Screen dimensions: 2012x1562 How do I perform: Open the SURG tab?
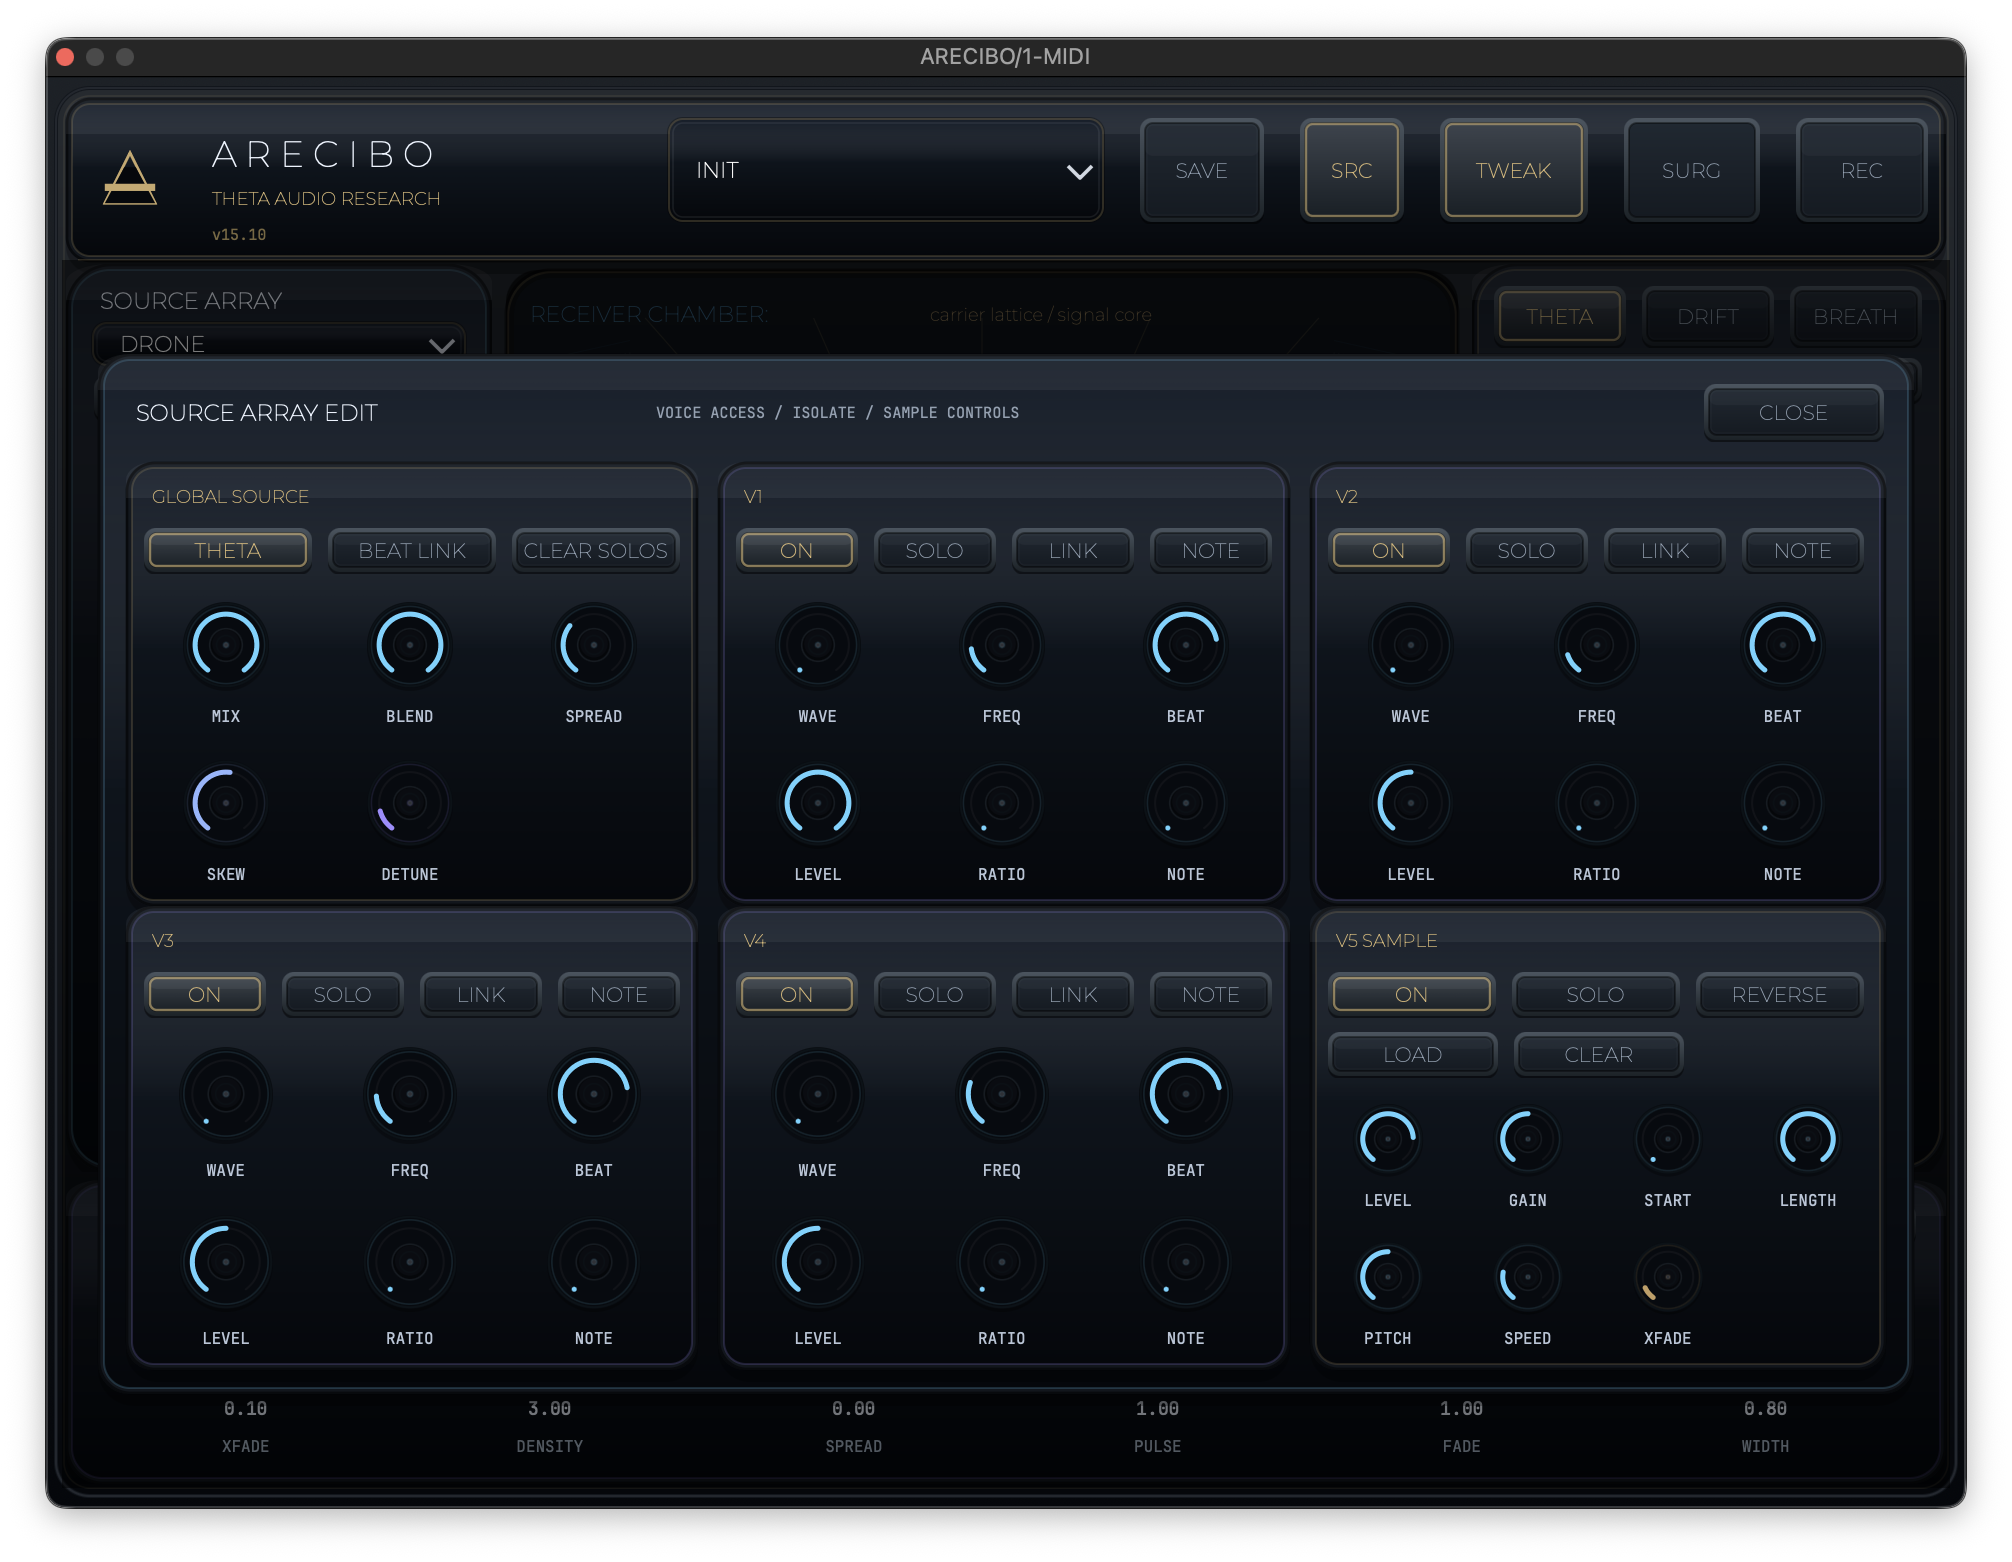pyautogui.click(x=1691, y=171)
